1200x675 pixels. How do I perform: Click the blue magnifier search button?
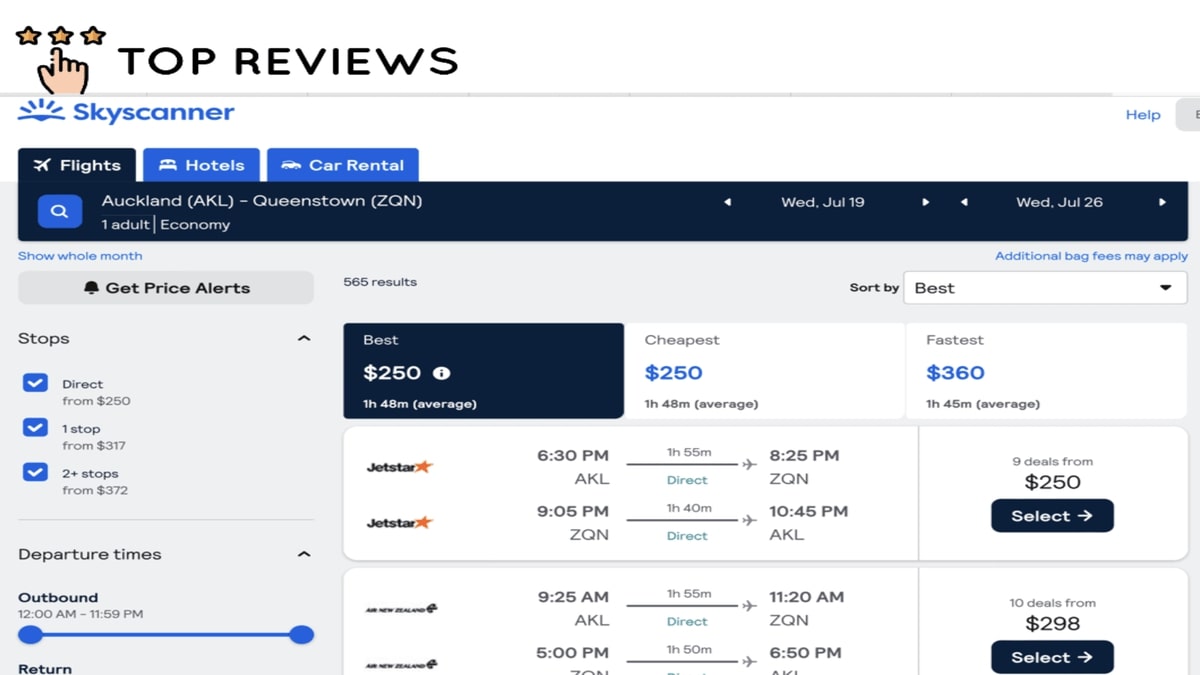60,212
